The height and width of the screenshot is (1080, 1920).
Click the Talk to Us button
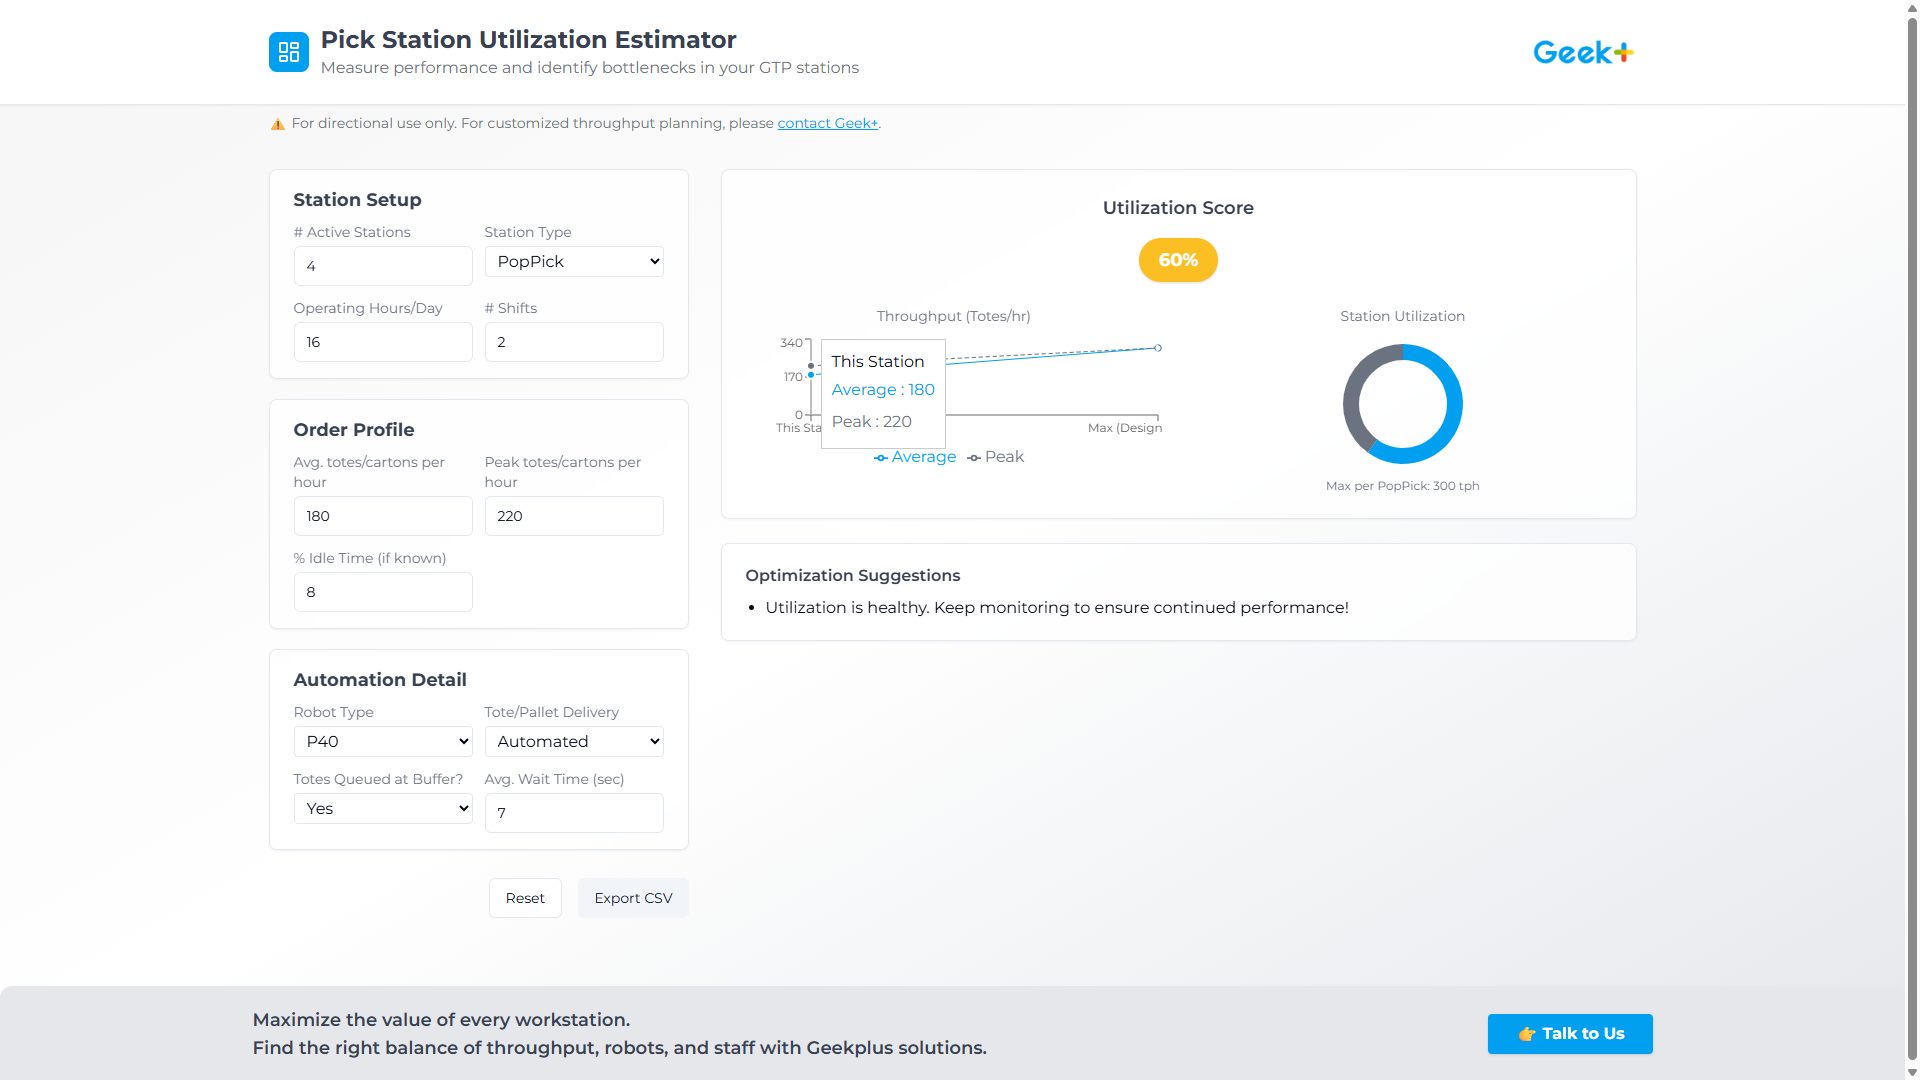(1569, 1034)
